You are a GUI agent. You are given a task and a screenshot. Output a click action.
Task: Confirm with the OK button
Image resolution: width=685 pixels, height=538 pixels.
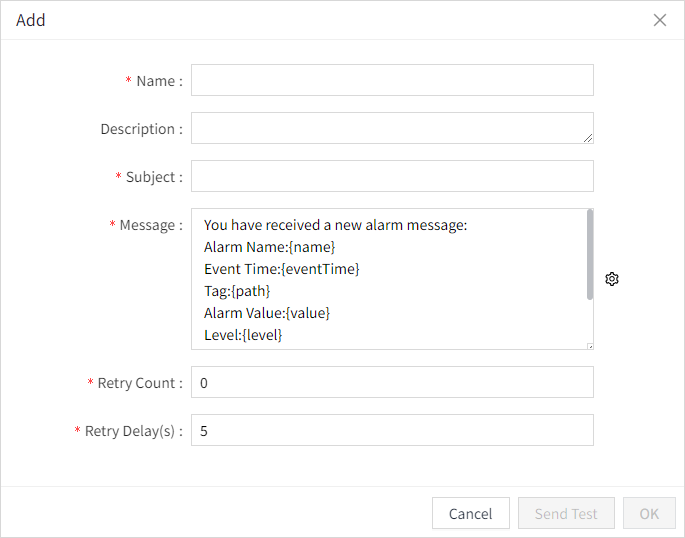pyautogui.click(x=649, y=513)
